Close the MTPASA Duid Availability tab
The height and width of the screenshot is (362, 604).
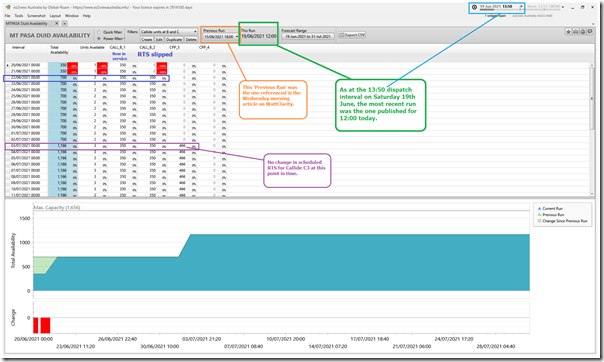pyautogui.click(x=57, y=23)
